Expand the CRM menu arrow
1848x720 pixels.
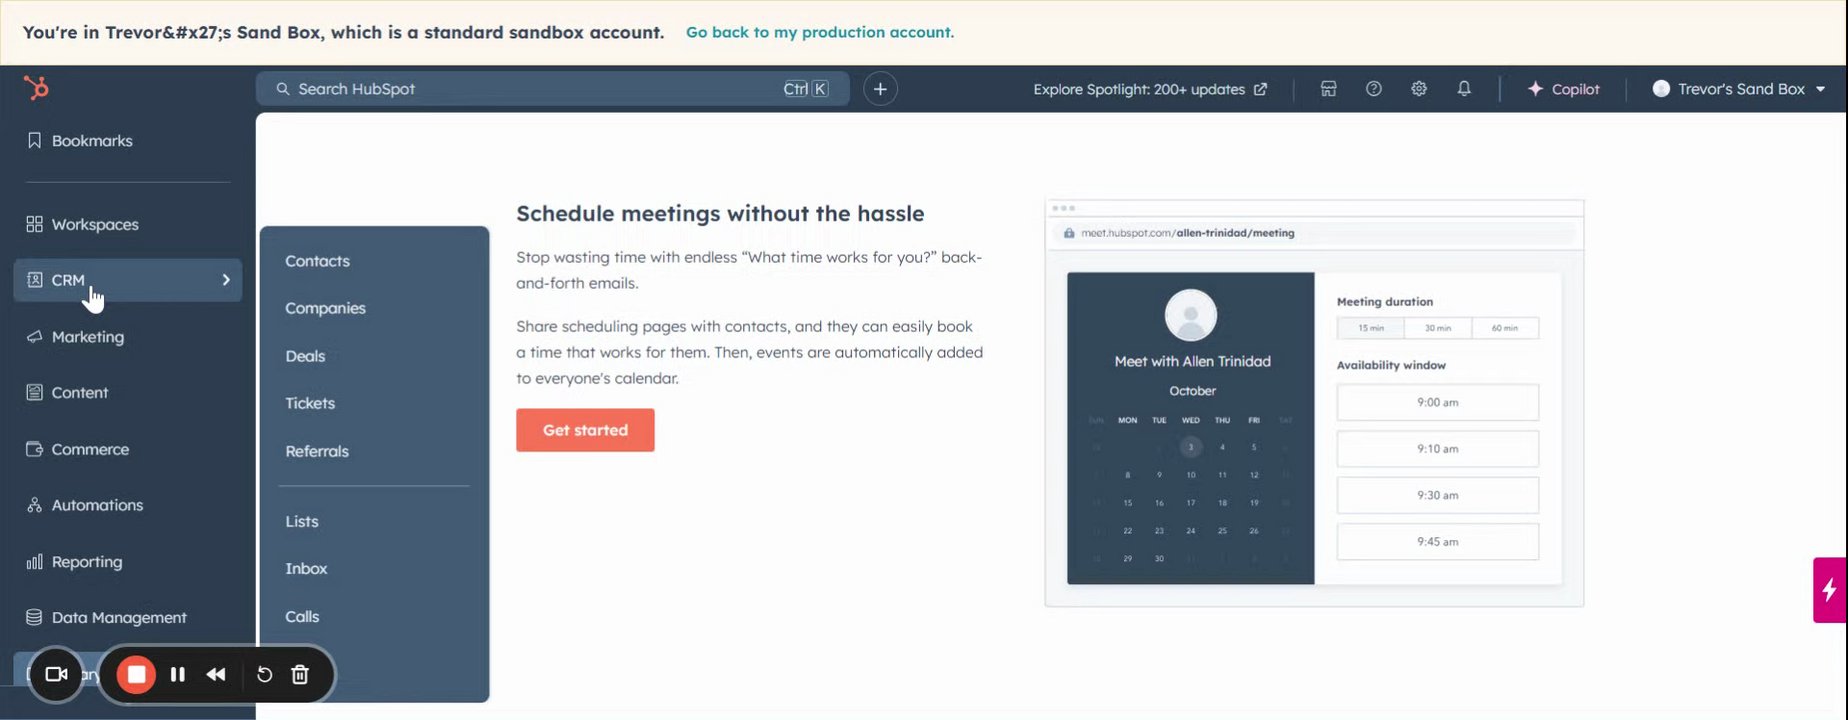pos(226,280)
